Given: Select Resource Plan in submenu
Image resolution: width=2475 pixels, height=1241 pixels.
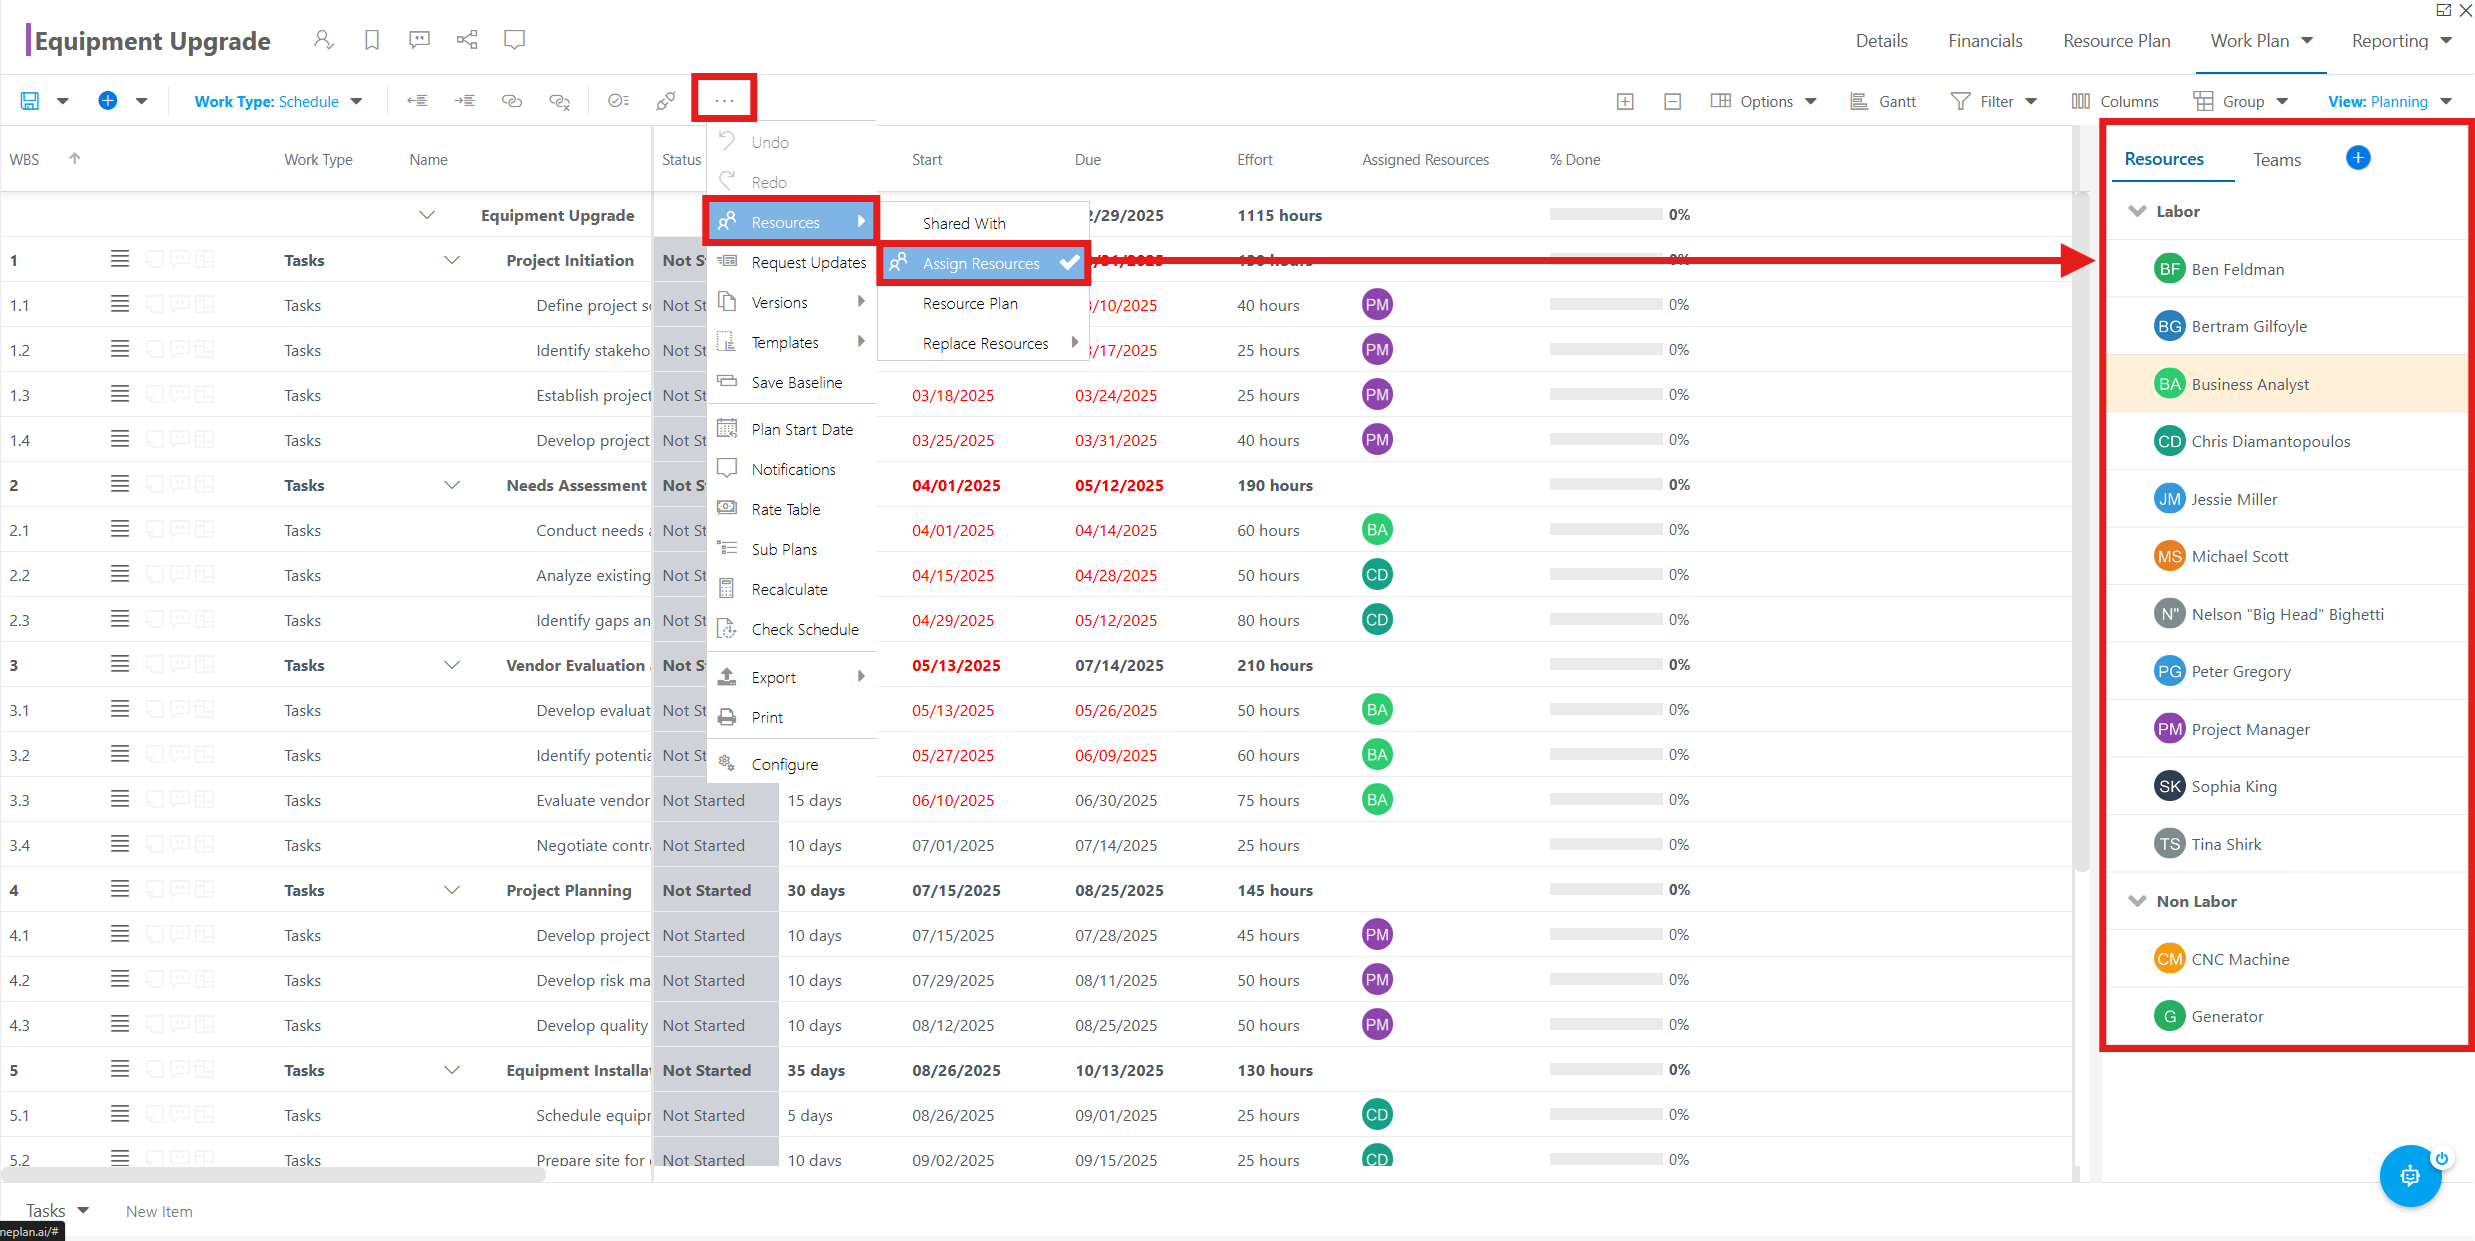Looking at the screenshot, I should [x=970, y=303].
